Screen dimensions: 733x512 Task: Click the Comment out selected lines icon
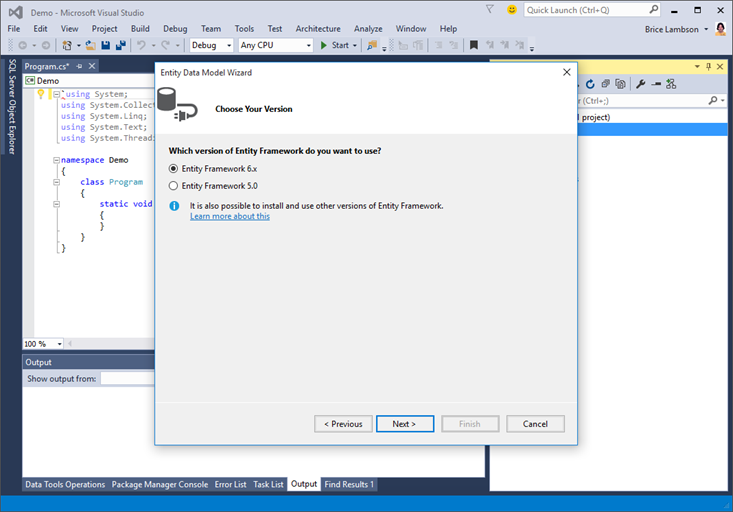pos(438,45)
